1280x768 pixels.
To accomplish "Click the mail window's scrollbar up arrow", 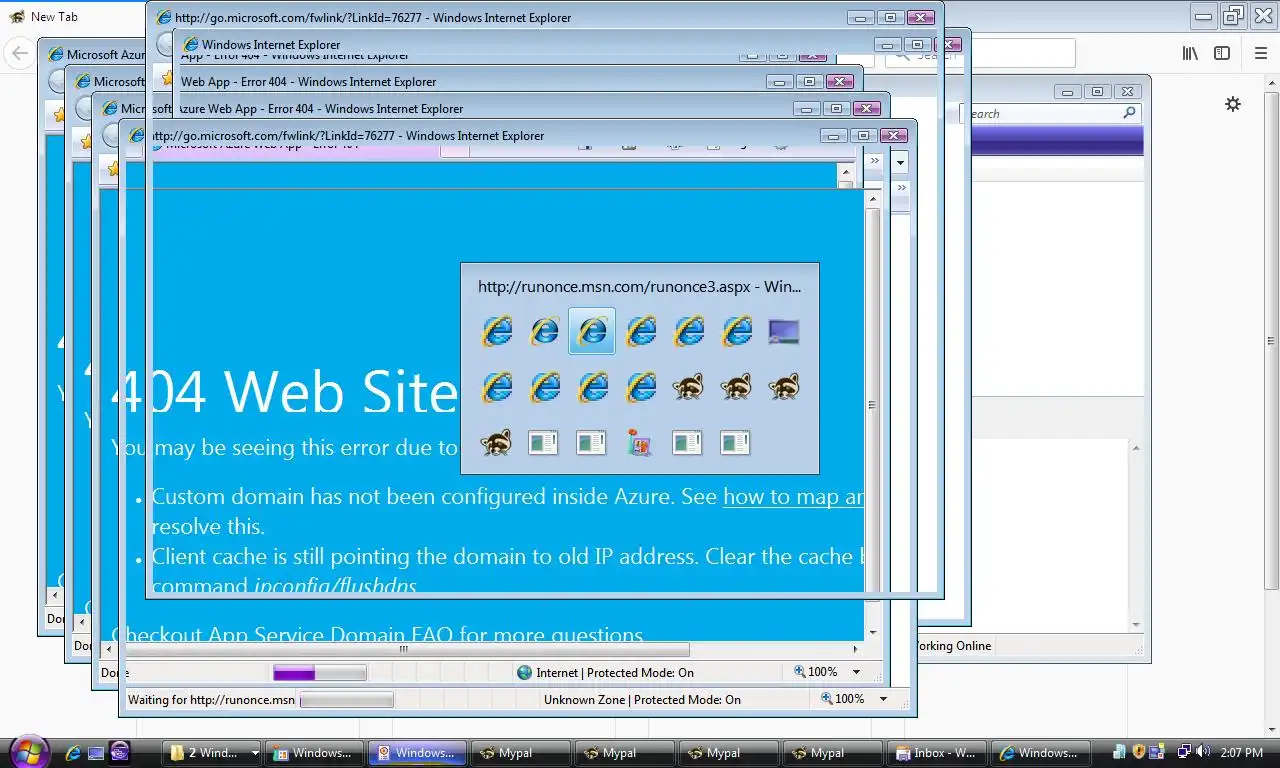I will coord(1136,448).
